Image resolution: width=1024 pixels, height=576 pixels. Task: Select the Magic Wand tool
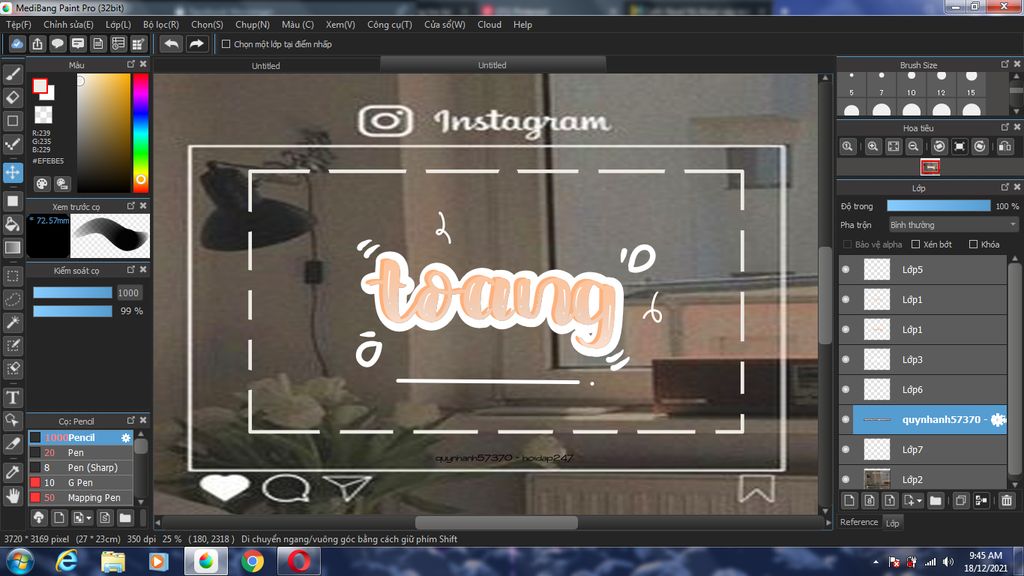(x=12, y=323)
